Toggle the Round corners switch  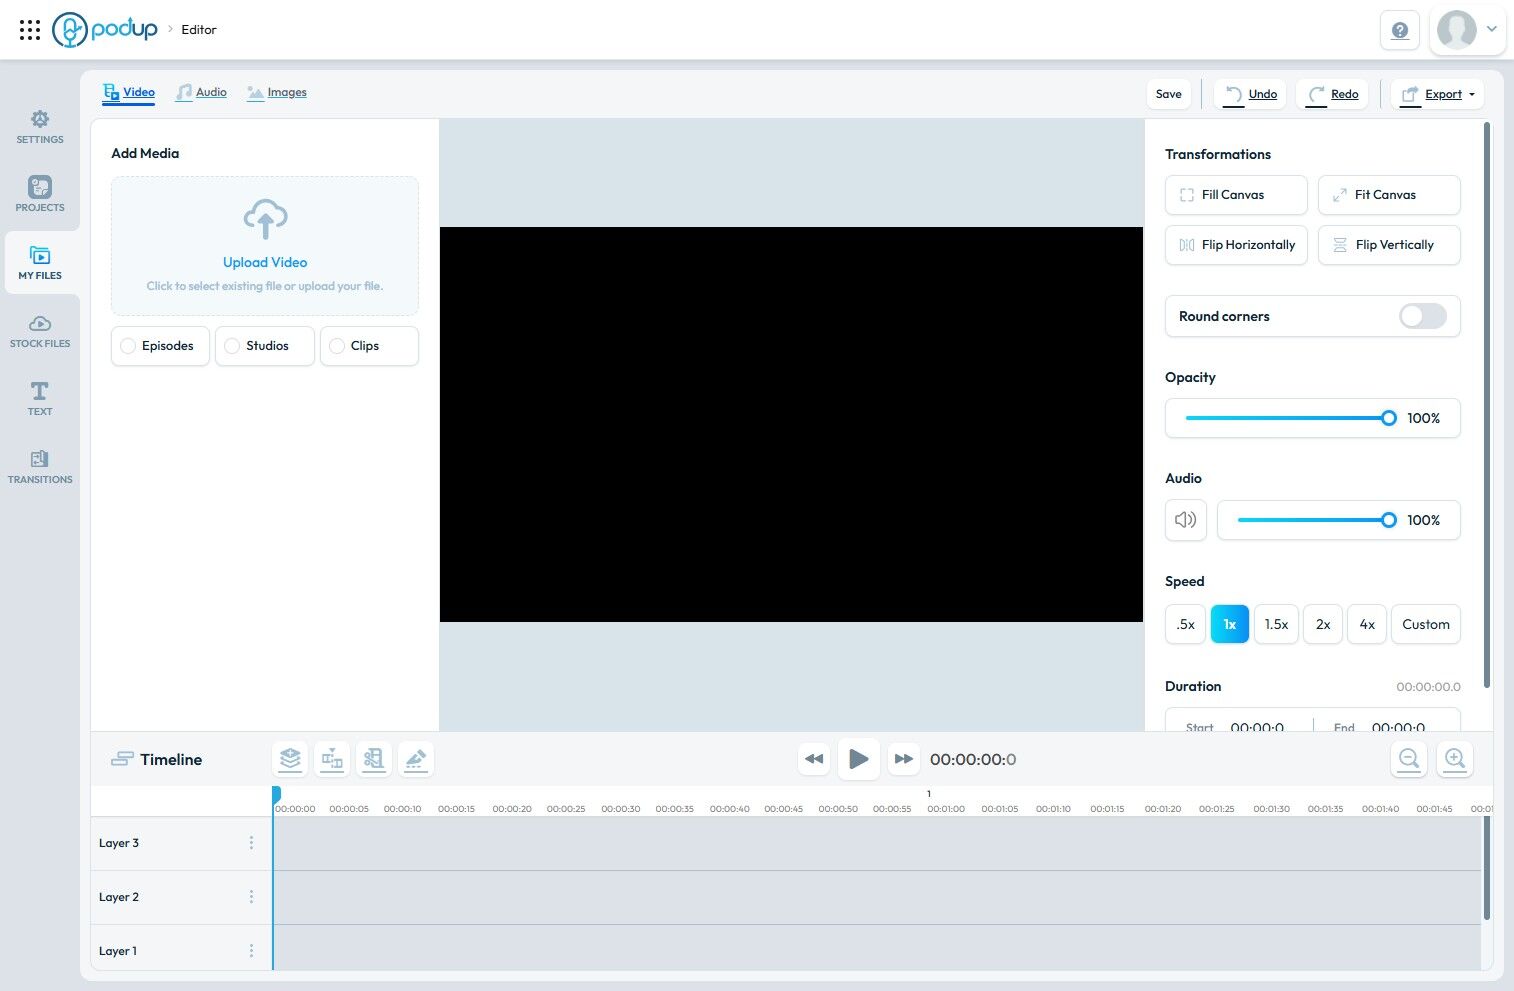1423,316
